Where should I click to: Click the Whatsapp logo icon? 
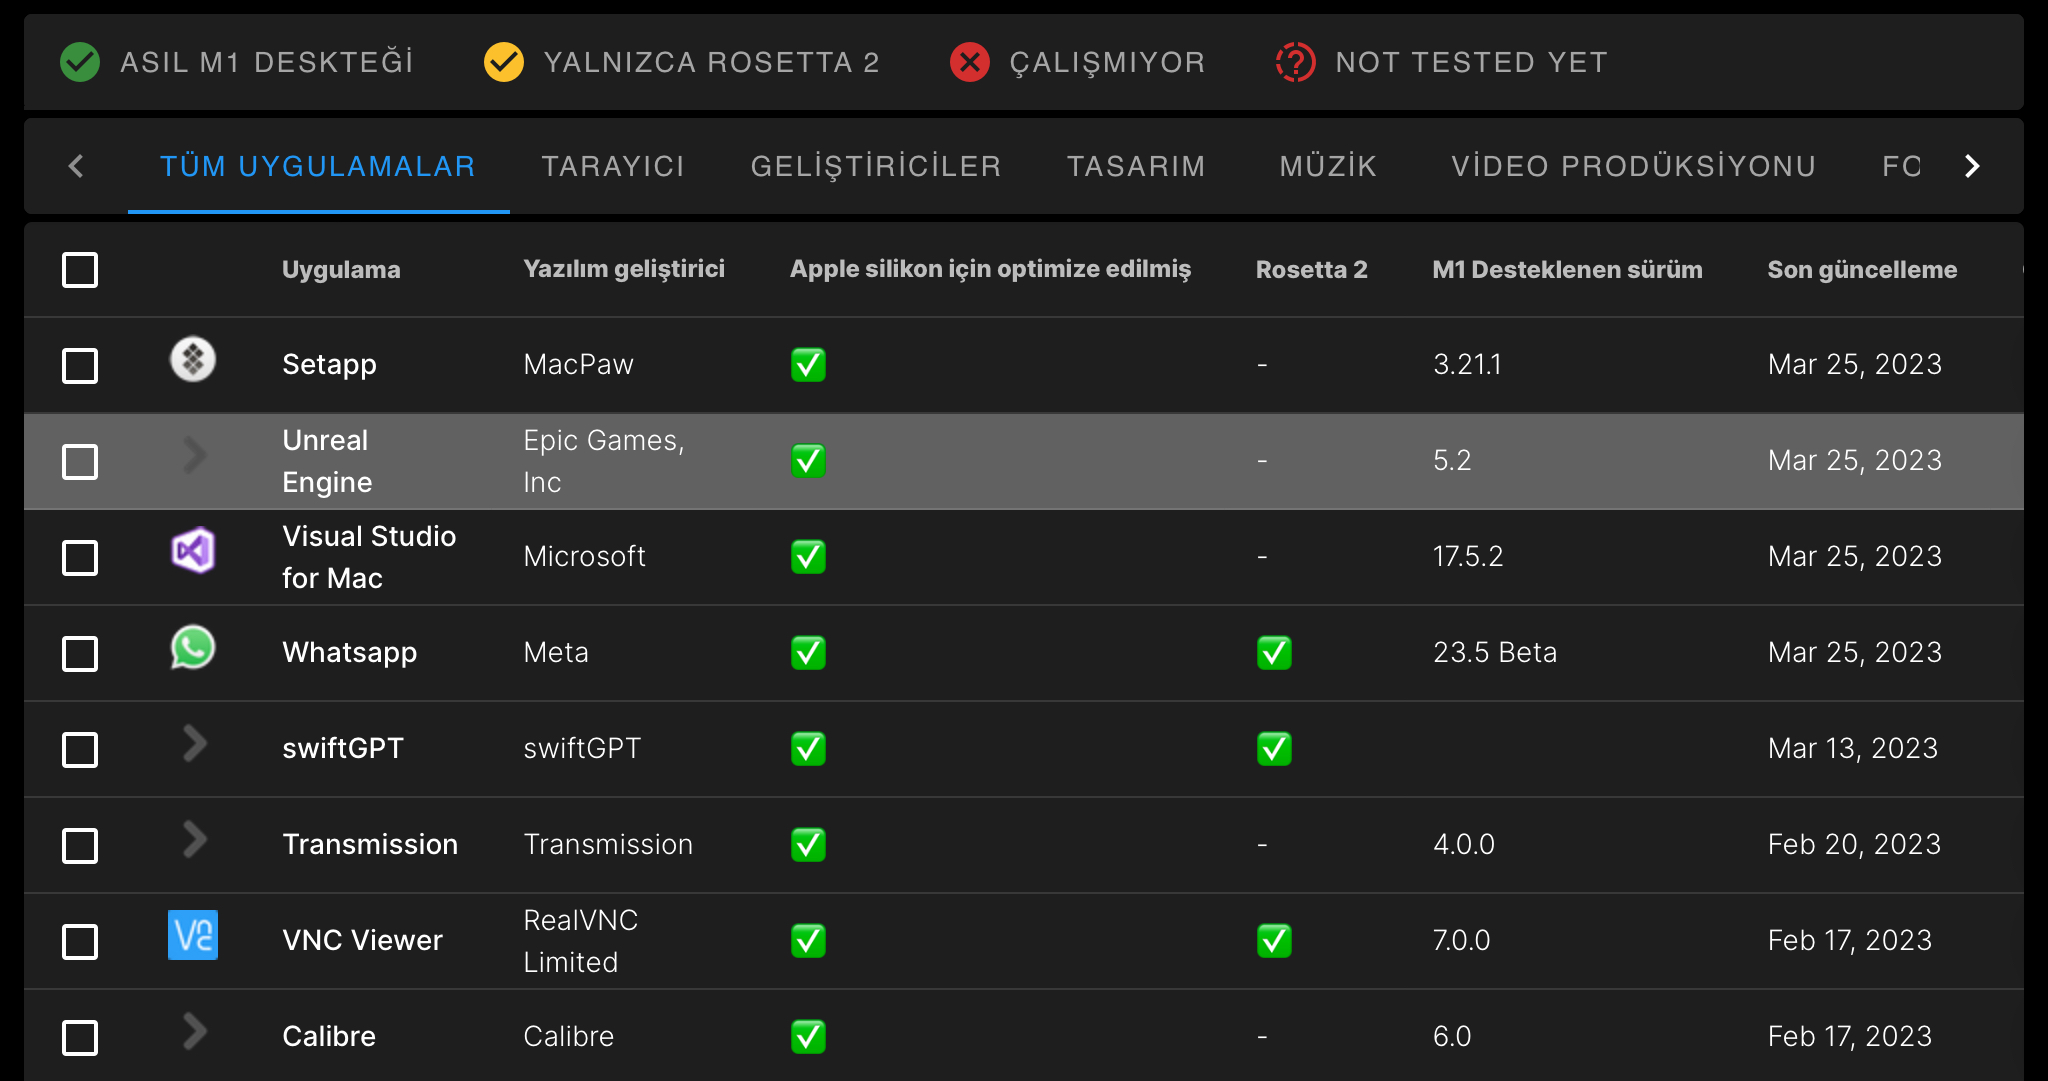pyautogui.click(x=193, y=648)
